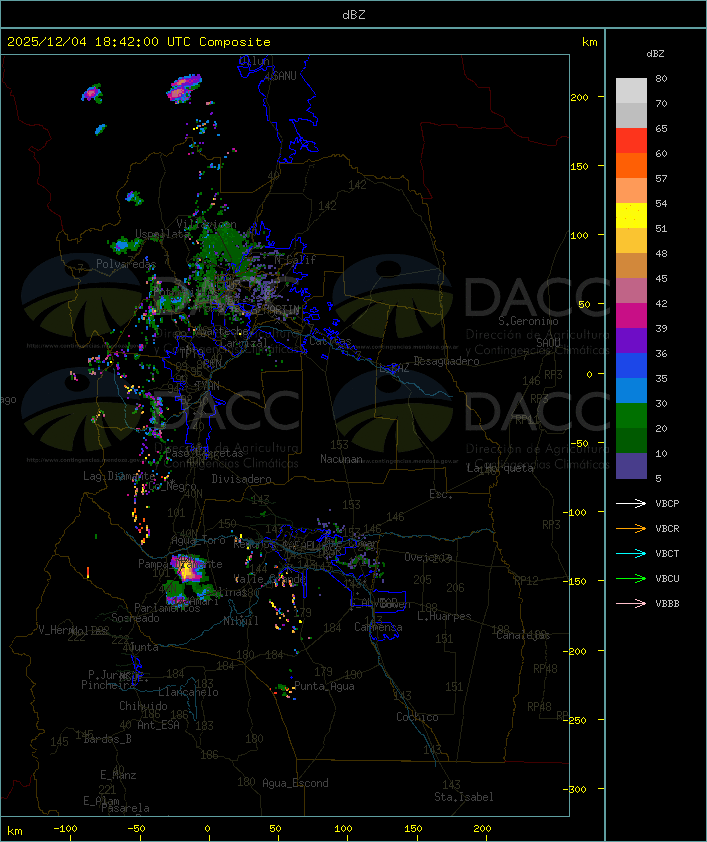Pick the gold 48-51 dBZ swatch
707x842 pixels.
pos(631,241)
